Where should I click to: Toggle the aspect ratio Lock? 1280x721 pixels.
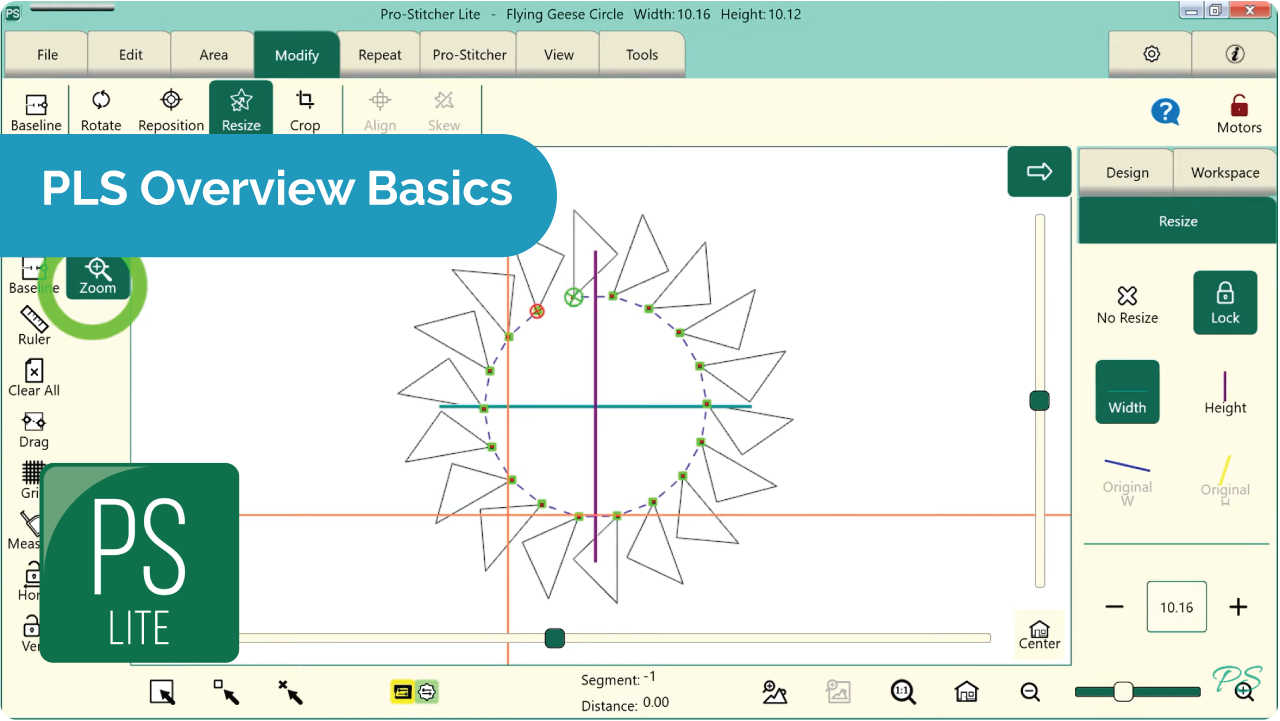coord(1225,302)
